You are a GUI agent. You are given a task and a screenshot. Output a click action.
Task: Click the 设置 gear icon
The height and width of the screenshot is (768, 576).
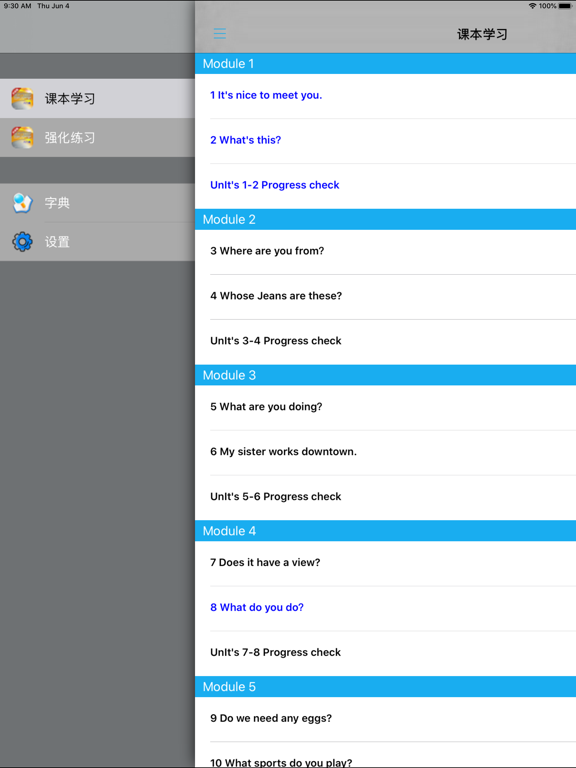[x=23, y=242]
